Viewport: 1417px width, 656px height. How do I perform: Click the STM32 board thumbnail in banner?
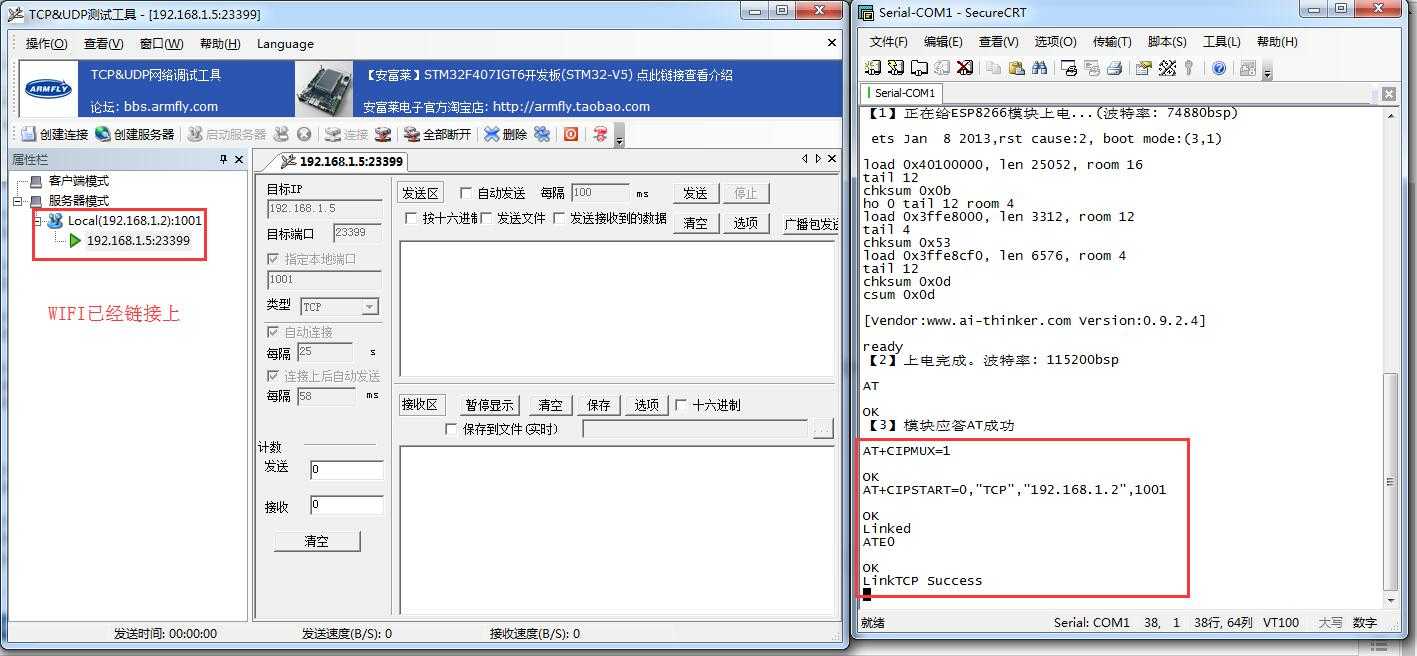(x=324, y=90)
